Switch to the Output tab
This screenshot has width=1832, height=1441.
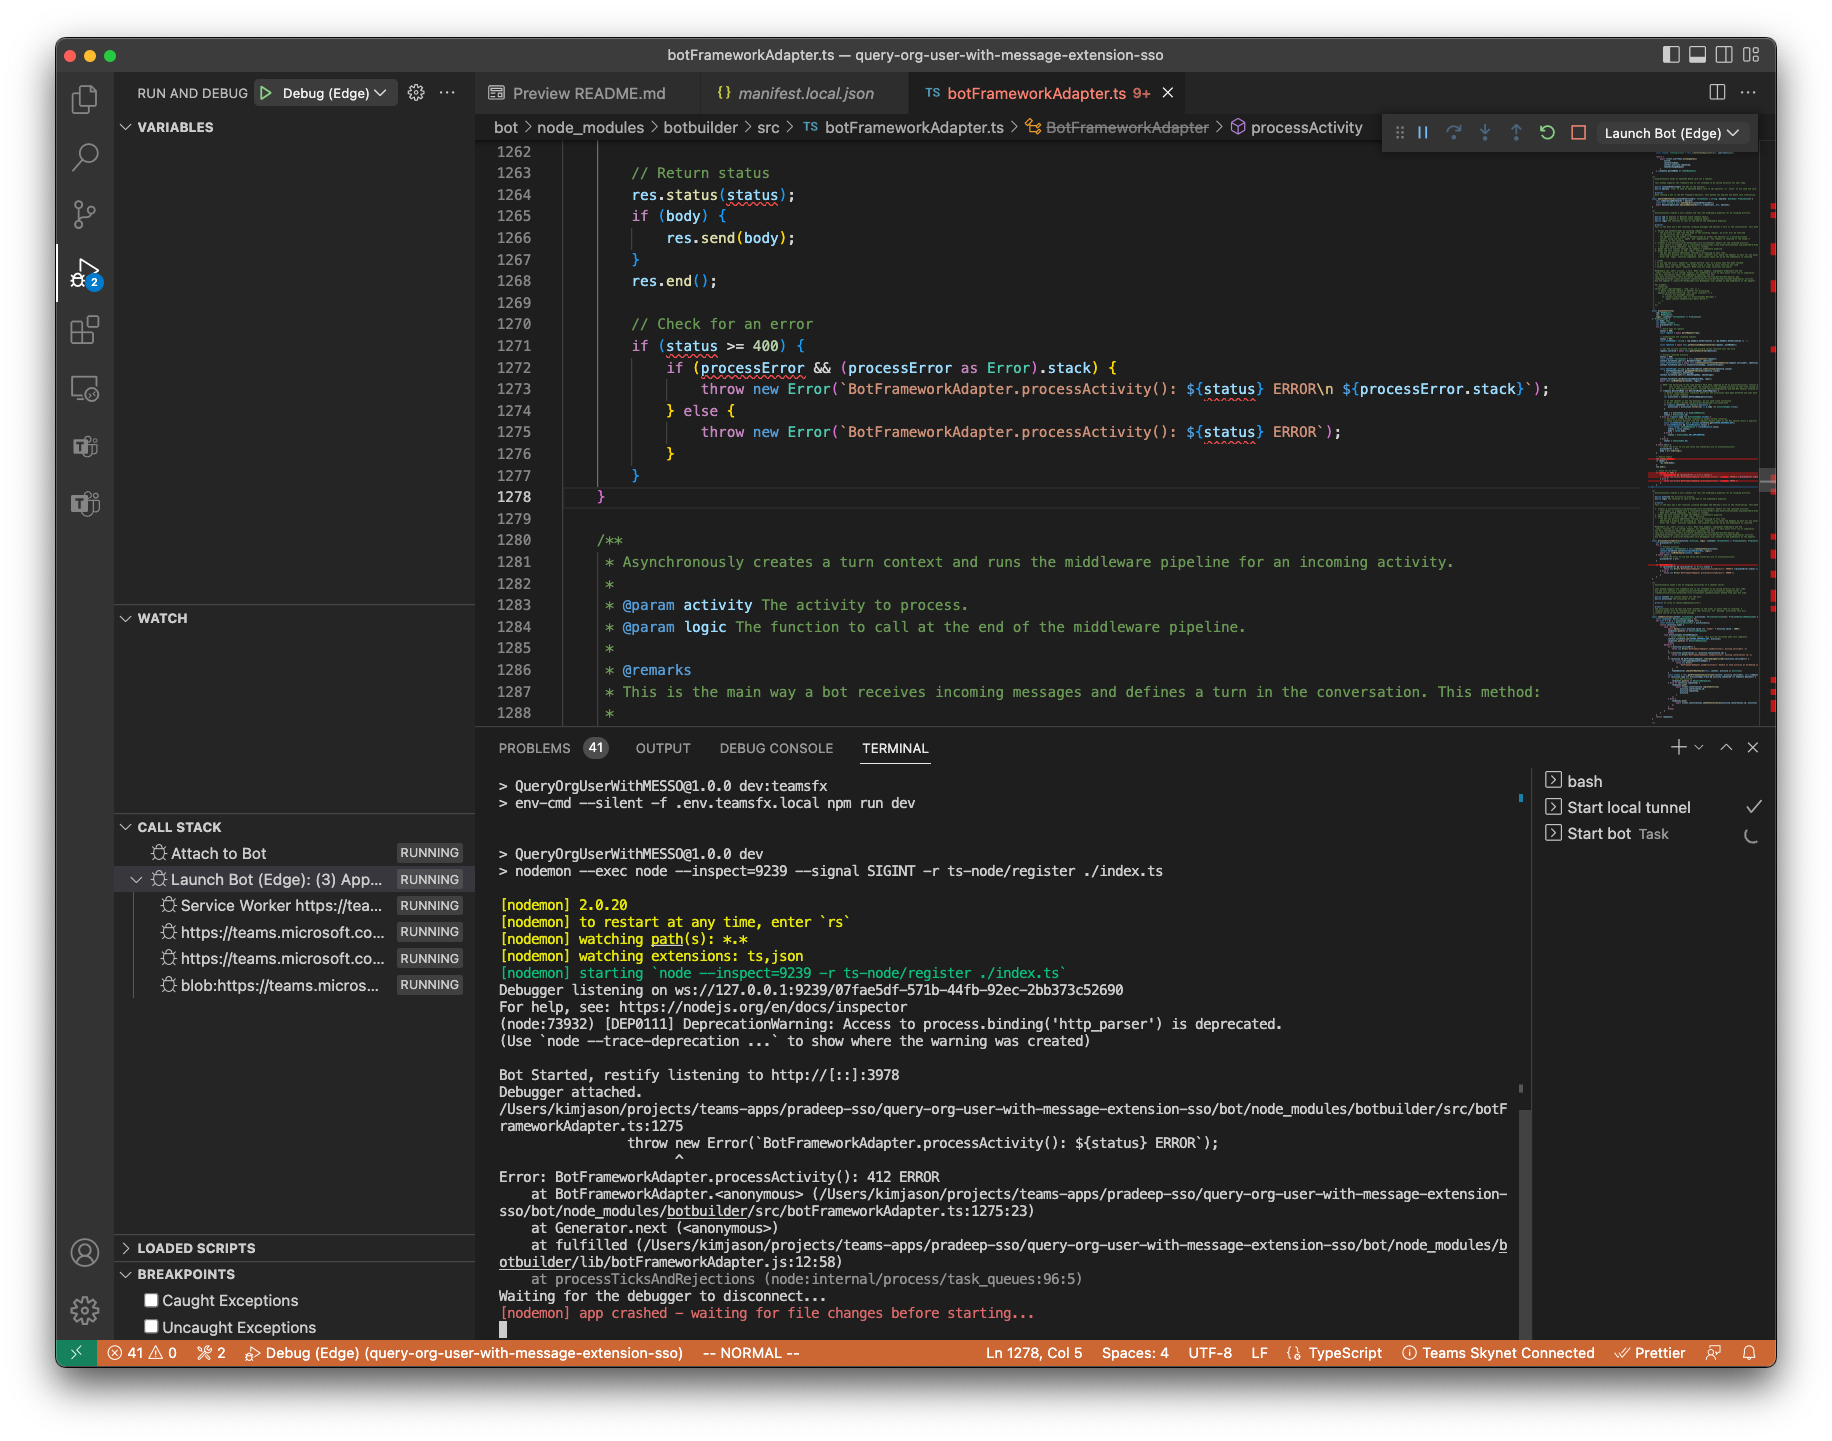pyautogui.click(x=663, y=748)
